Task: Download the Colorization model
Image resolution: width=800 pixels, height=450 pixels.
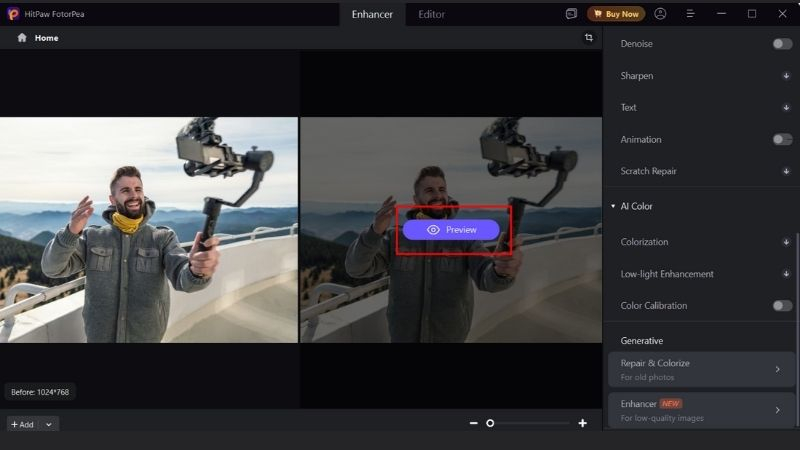Action: coord(786,242)
